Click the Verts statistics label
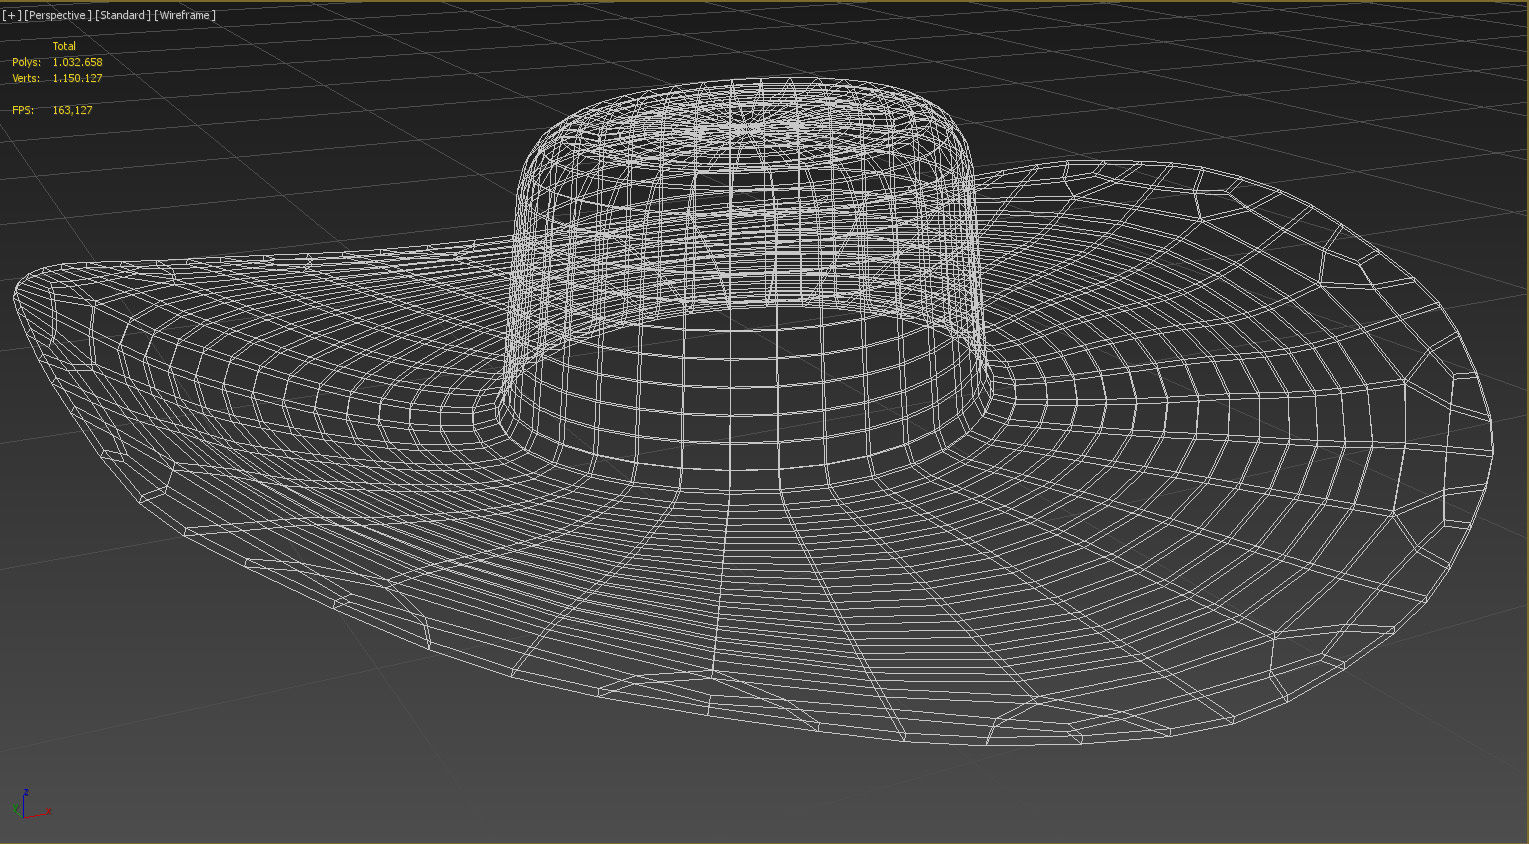This screenshot has width=1529, height=844. pyautogui.click(x=26, y=78)
